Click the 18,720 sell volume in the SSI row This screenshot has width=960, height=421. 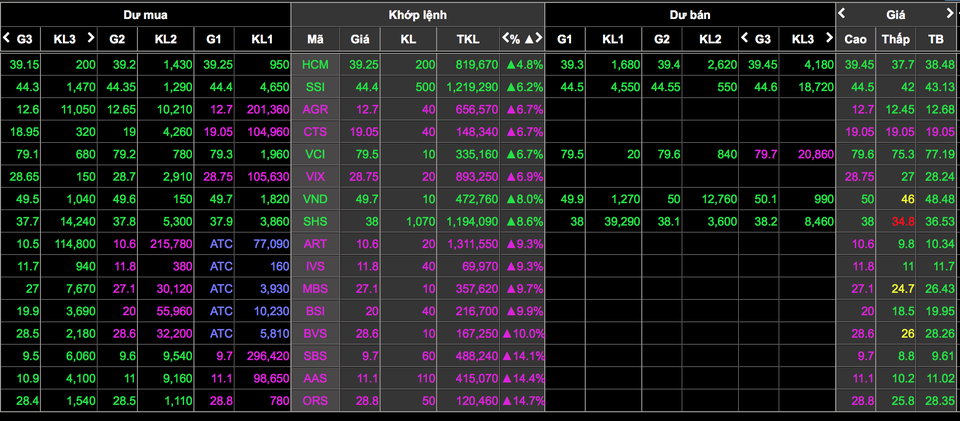pyautogui.click(x=816, y=88)
